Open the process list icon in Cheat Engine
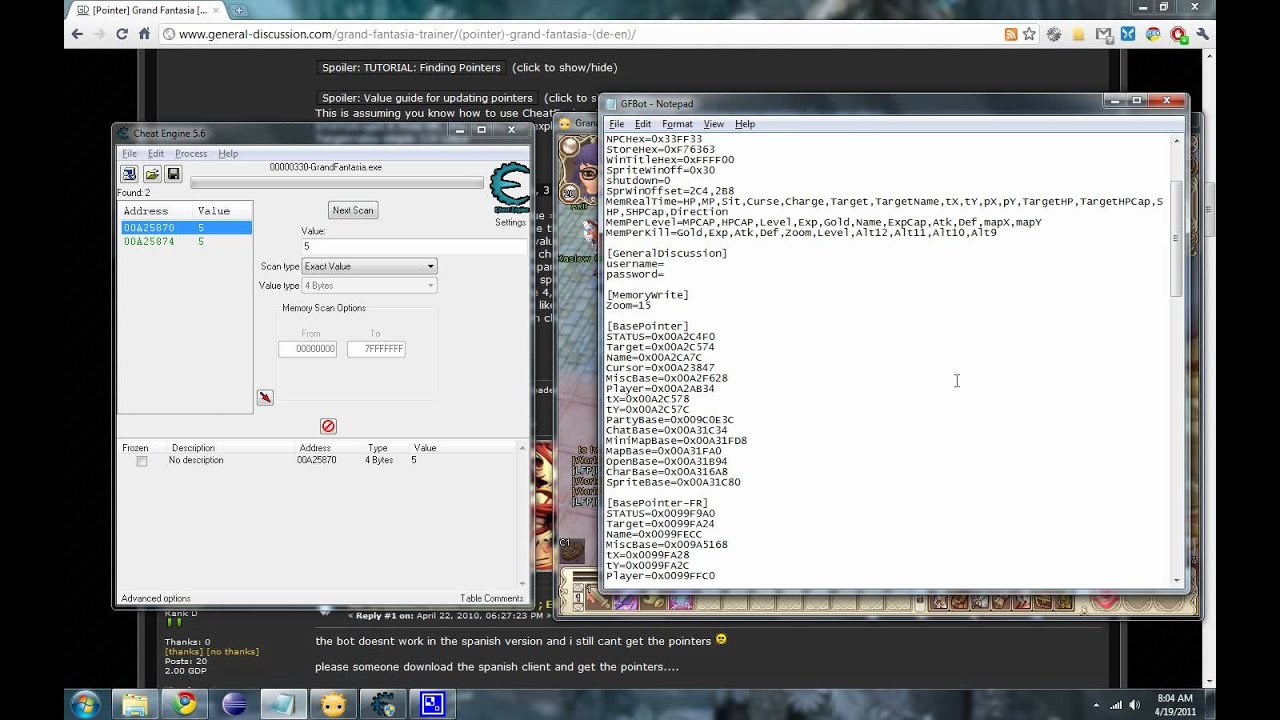 (129, 174)
